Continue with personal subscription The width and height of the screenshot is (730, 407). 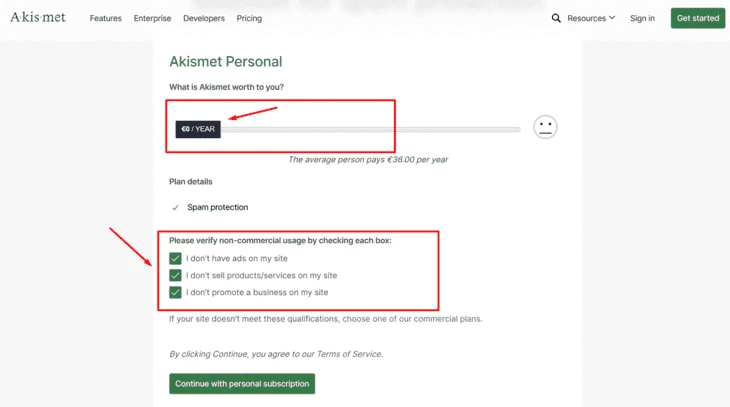pyautogui.click(x=242, y=384)
